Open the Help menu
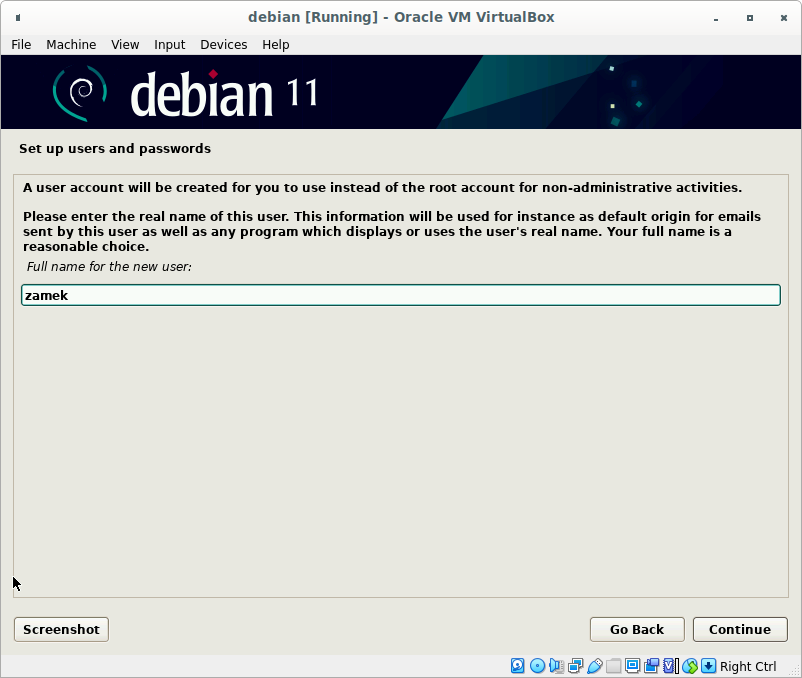 click(275, 45)
